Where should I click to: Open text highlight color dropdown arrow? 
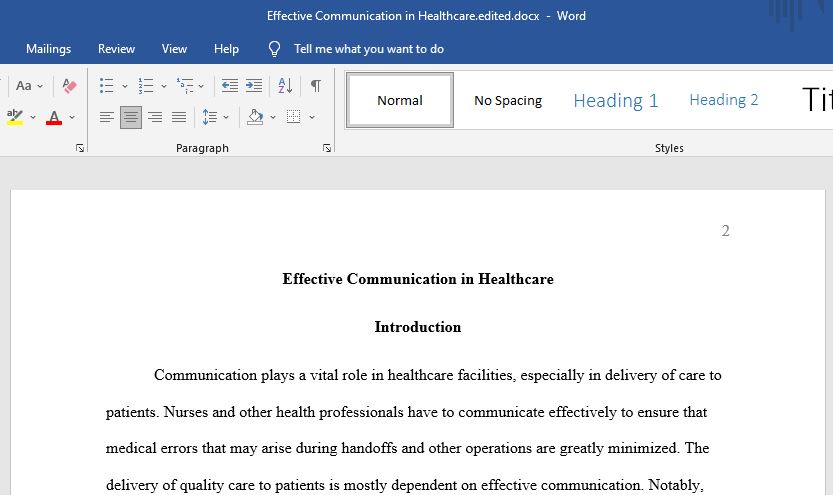[33, 117]
